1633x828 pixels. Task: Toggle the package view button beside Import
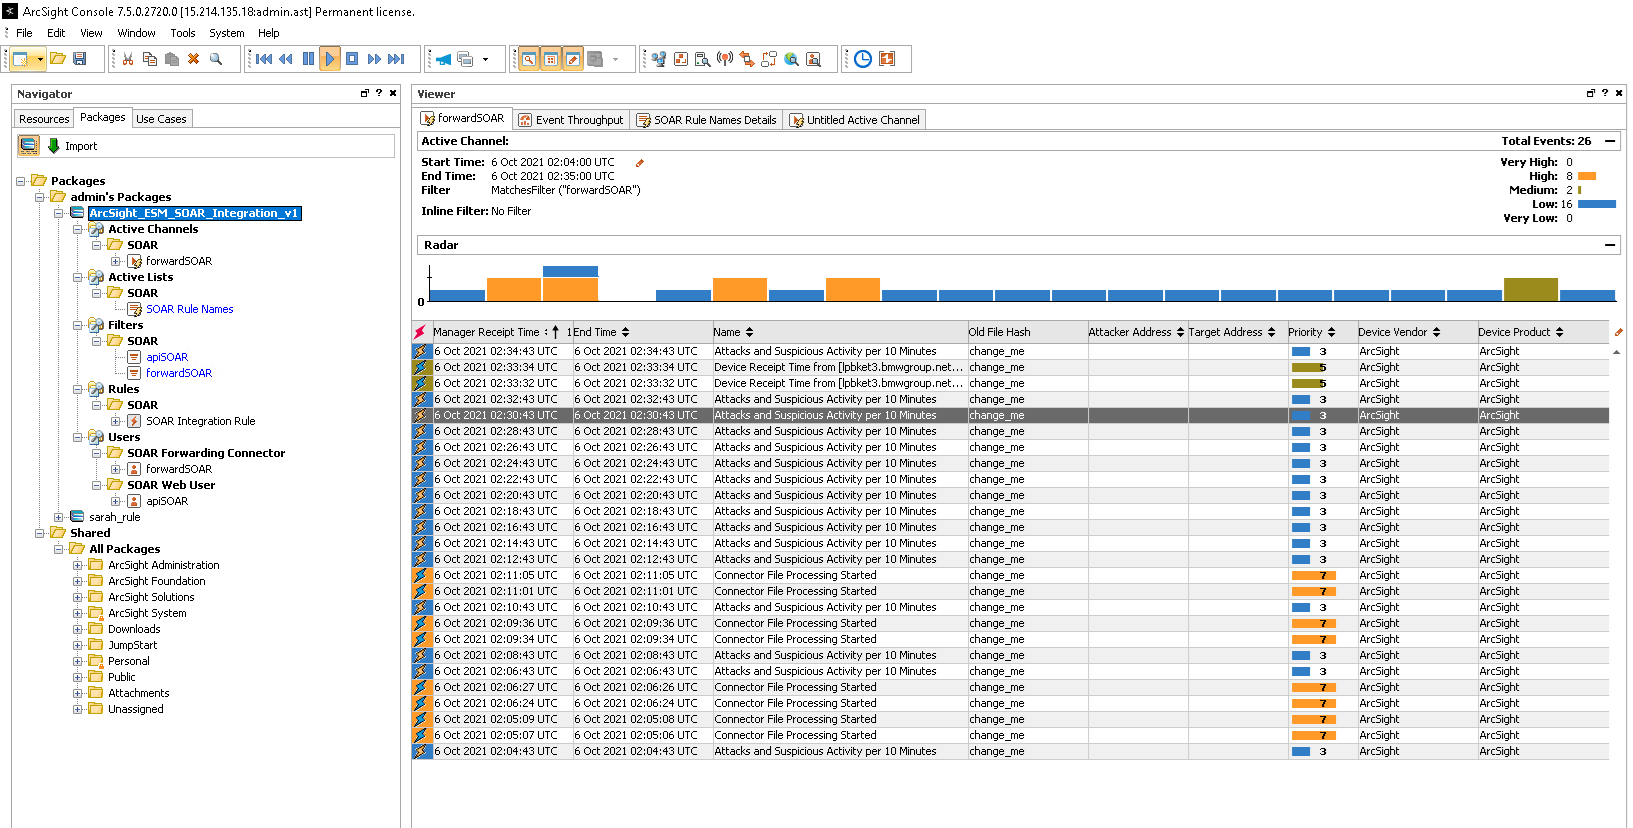point(29,146)
